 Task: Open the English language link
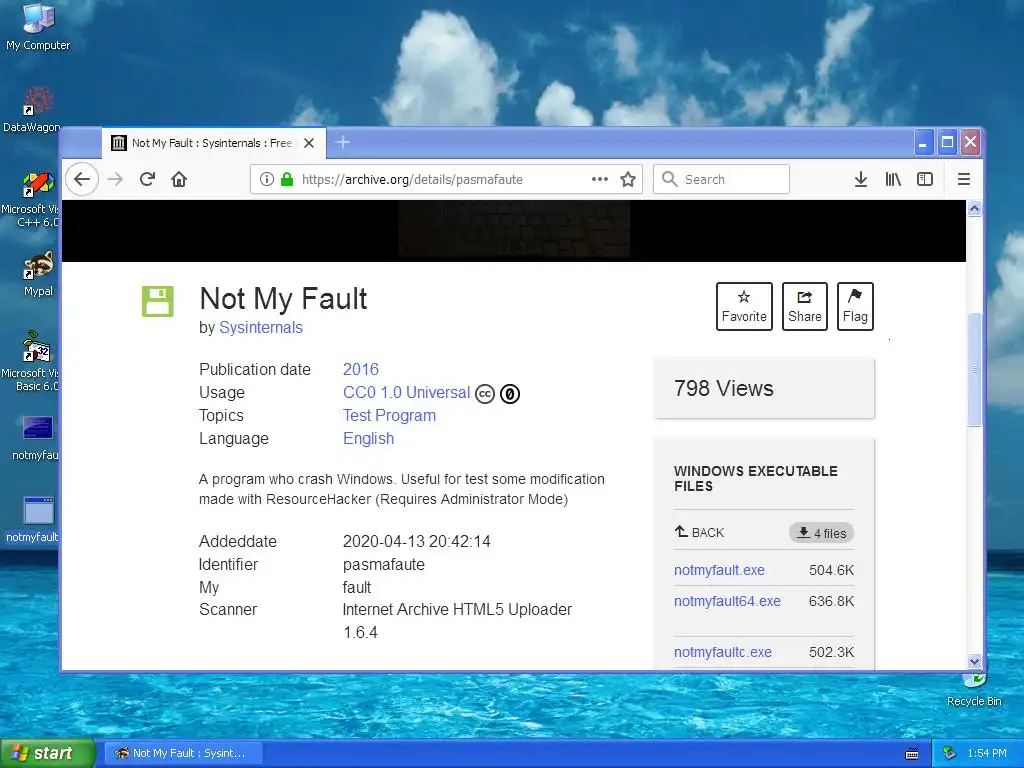click(368, 438)
